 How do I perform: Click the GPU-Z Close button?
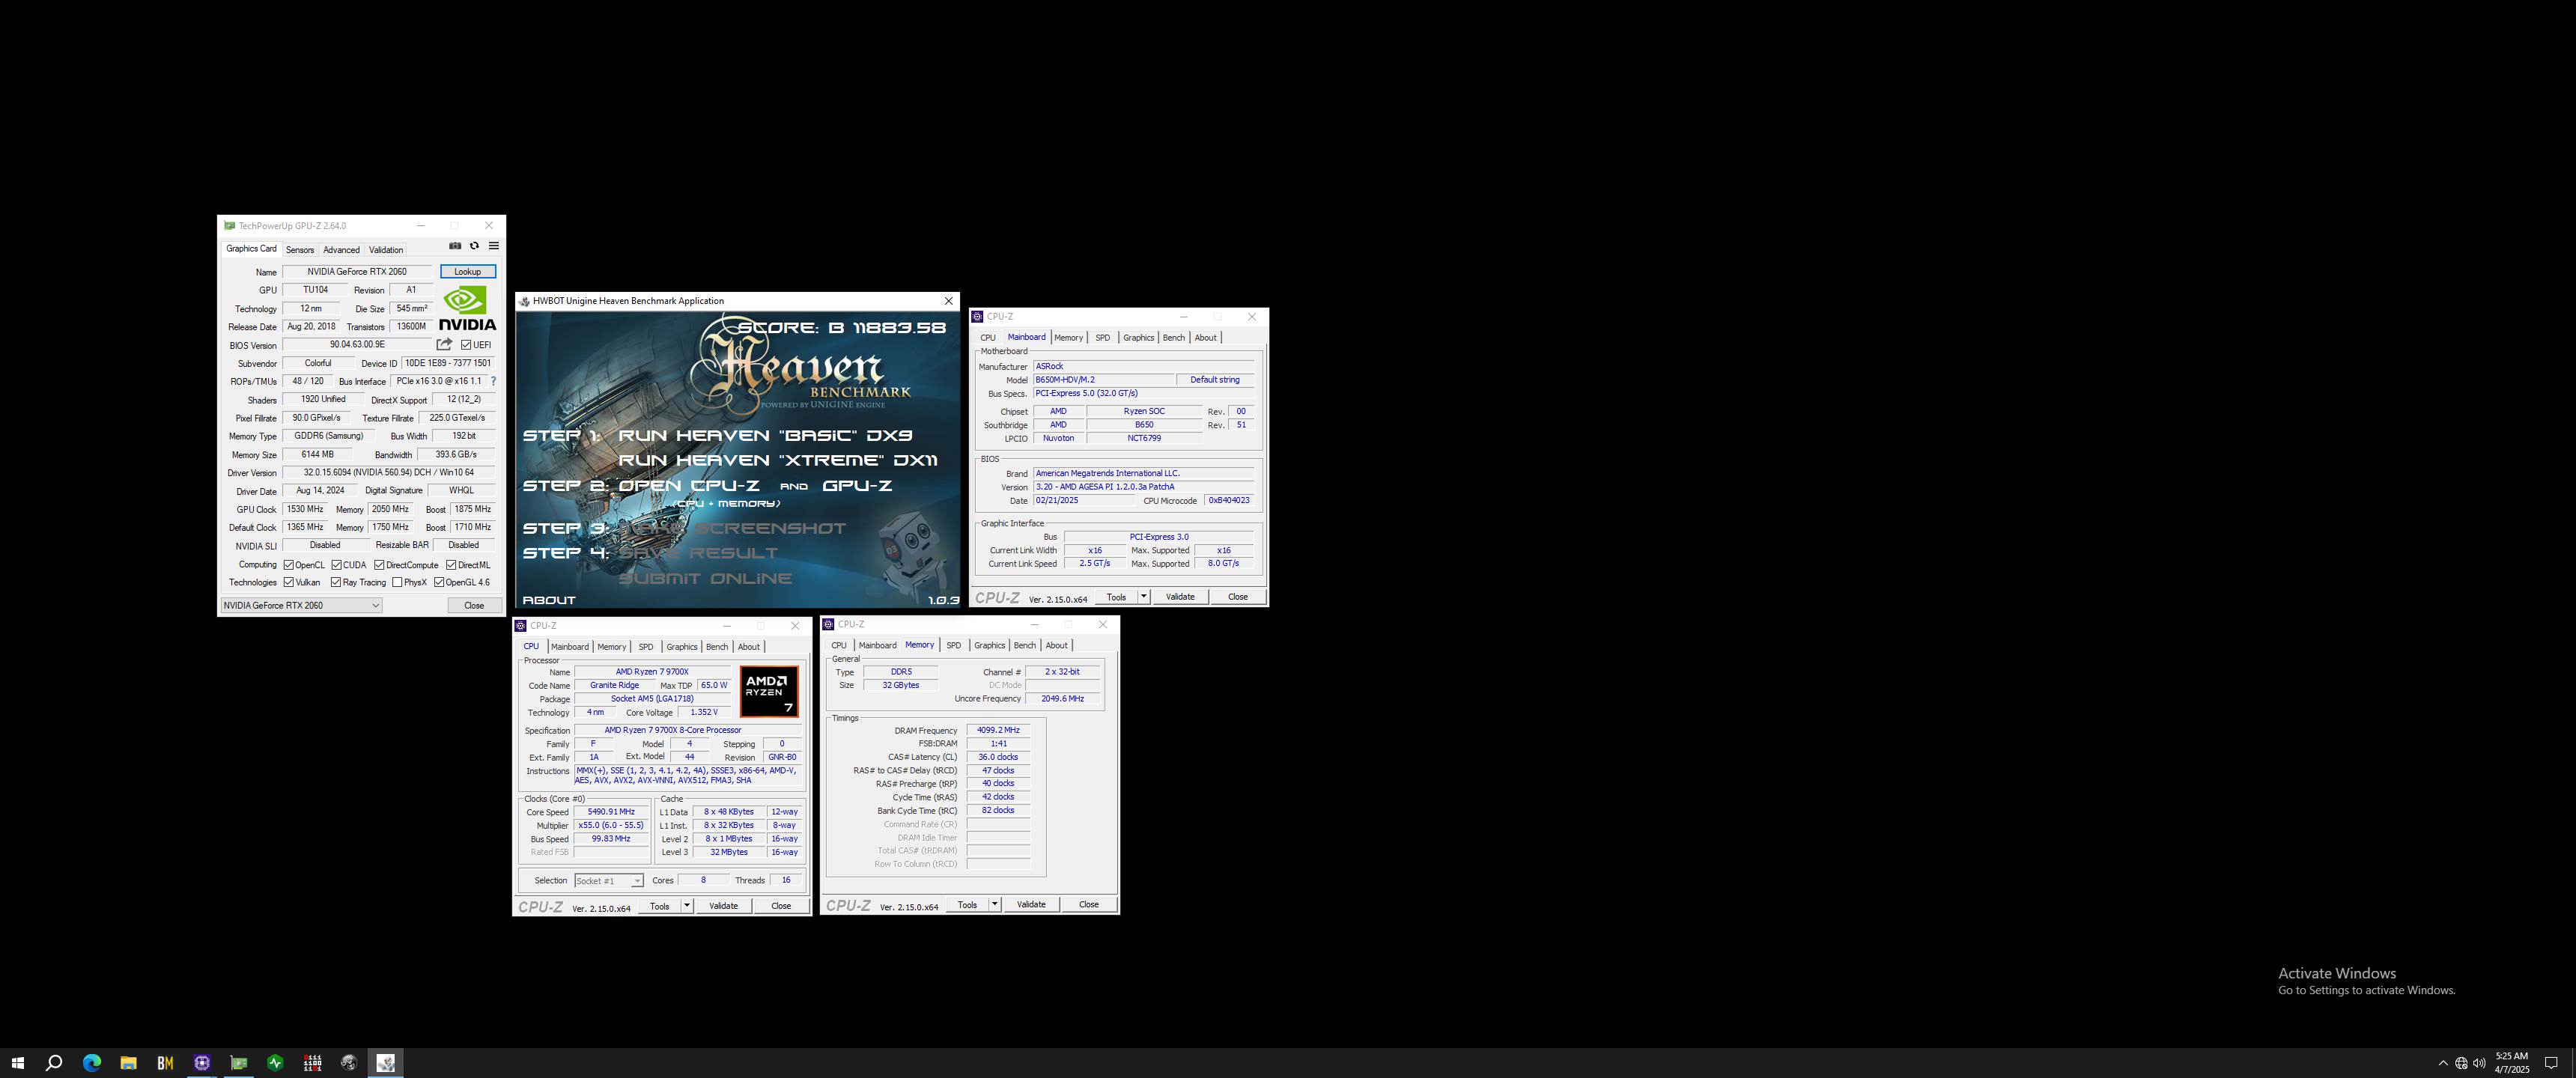(474, 605)
